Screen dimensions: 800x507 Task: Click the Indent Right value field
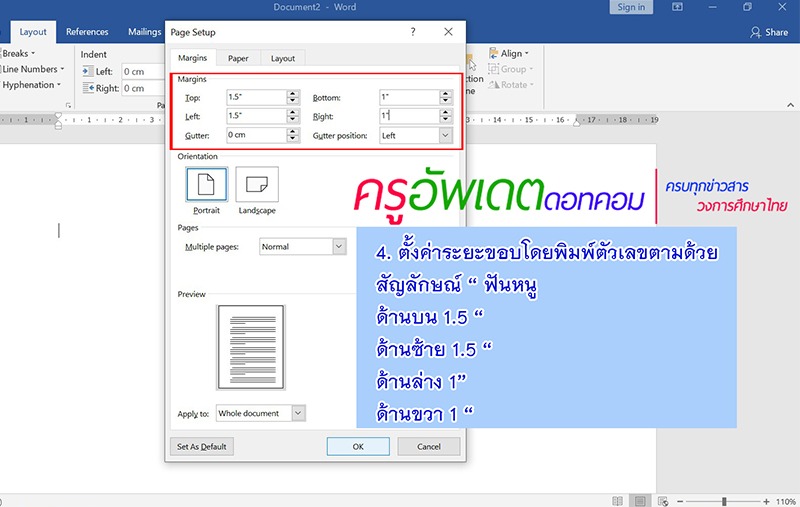142,88
